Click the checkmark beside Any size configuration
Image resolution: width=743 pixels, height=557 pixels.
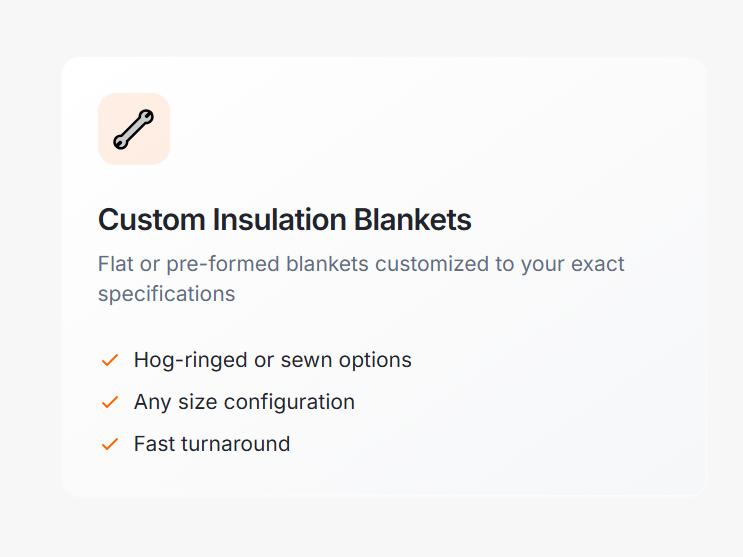pos(110,402)
